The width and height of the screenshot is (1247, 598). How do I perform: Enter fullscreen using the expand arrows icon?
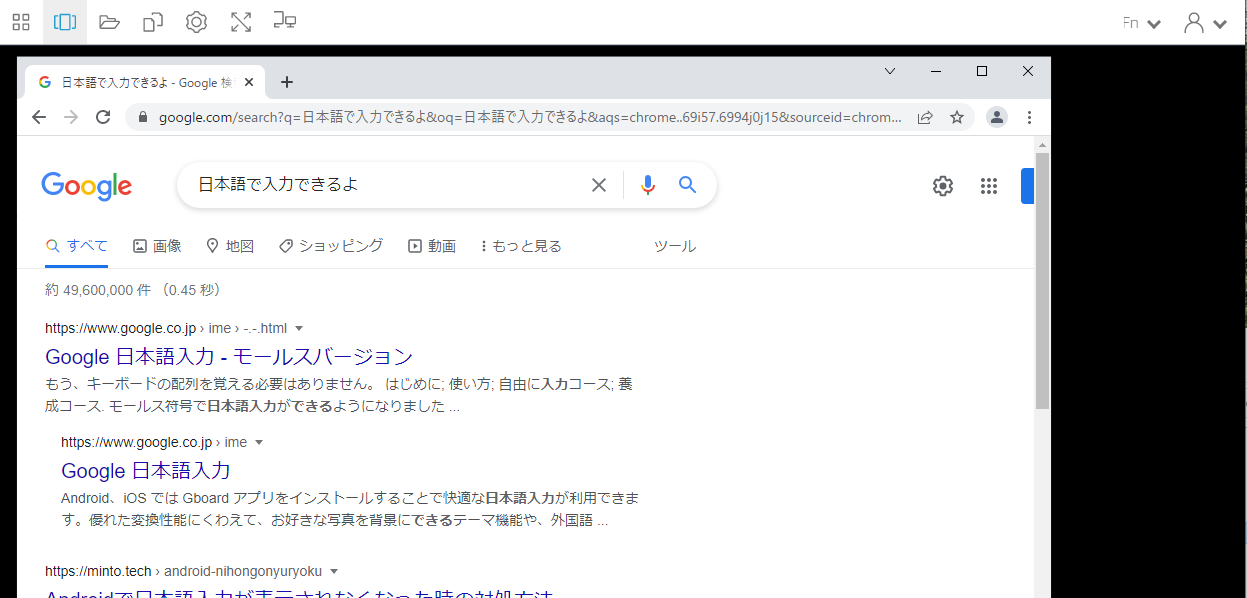click(240, 21)
